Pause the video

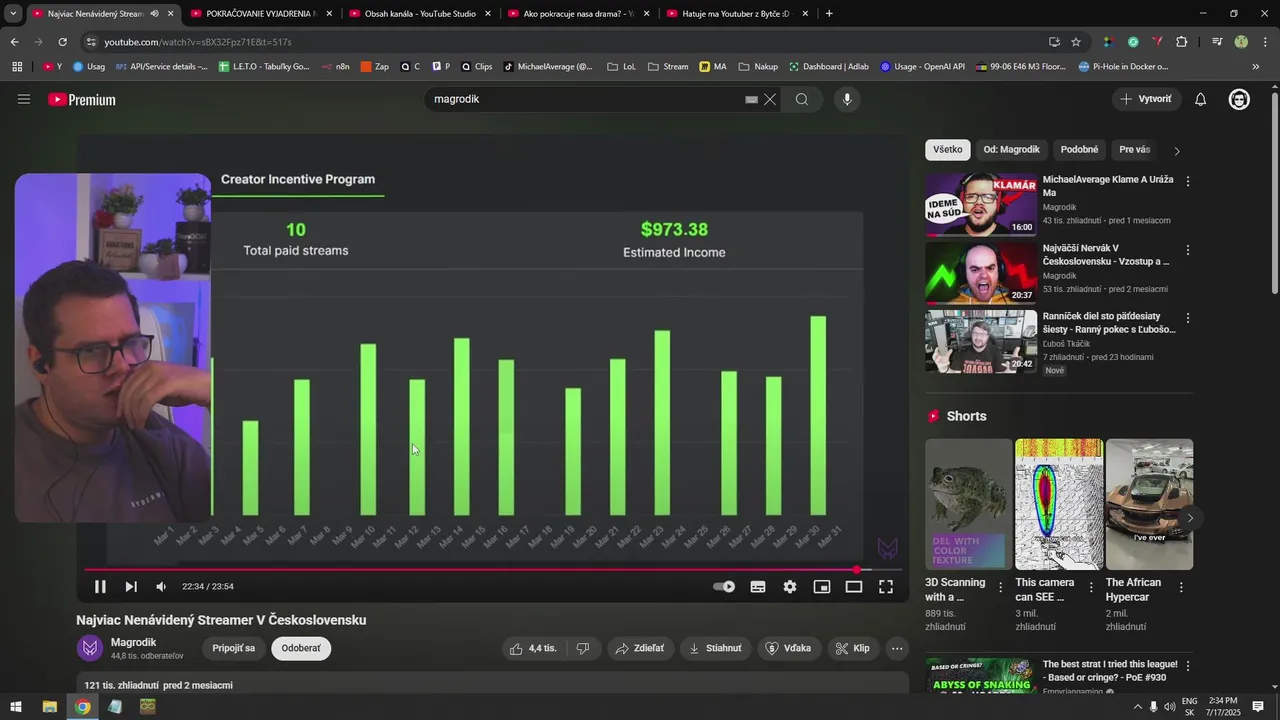click(x=100, y=587)
